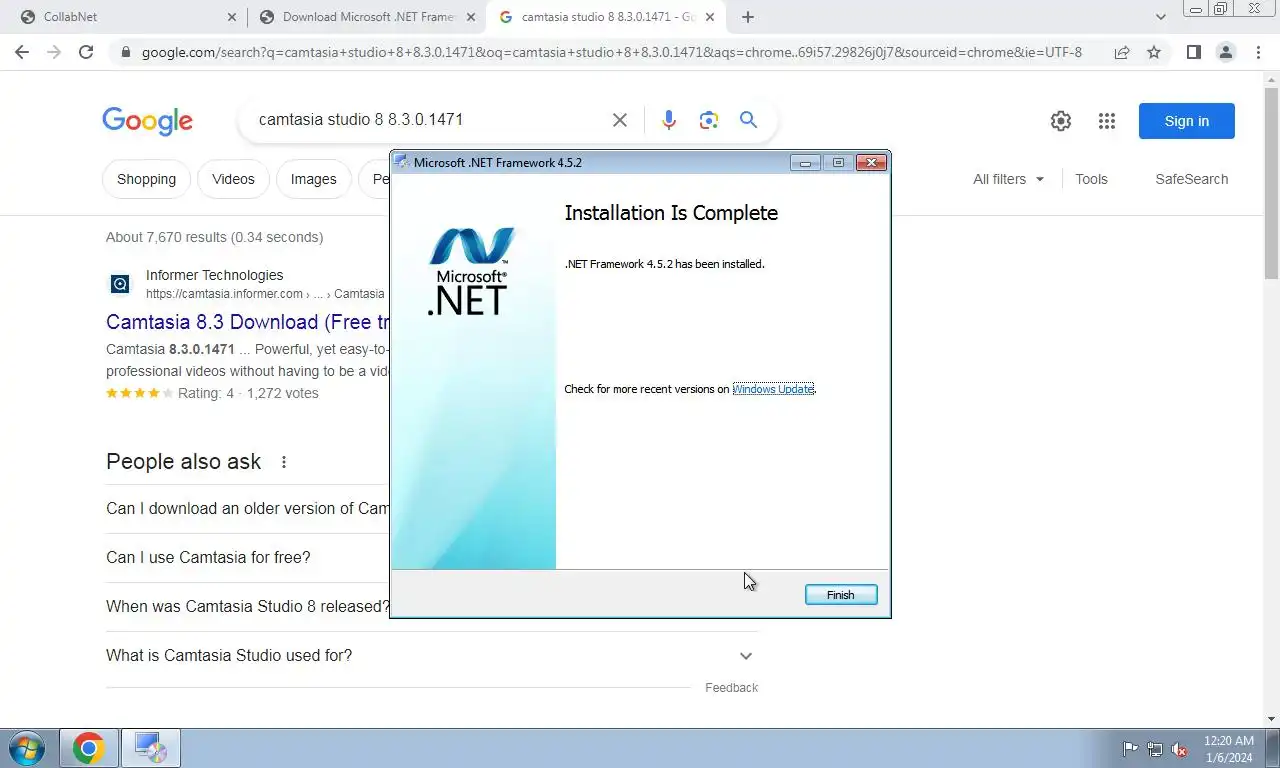Image resolution: width=1280 pixels, height=768 pixels.
Task: Click the 'About 7,670 results' text
Action: (214, 237)
